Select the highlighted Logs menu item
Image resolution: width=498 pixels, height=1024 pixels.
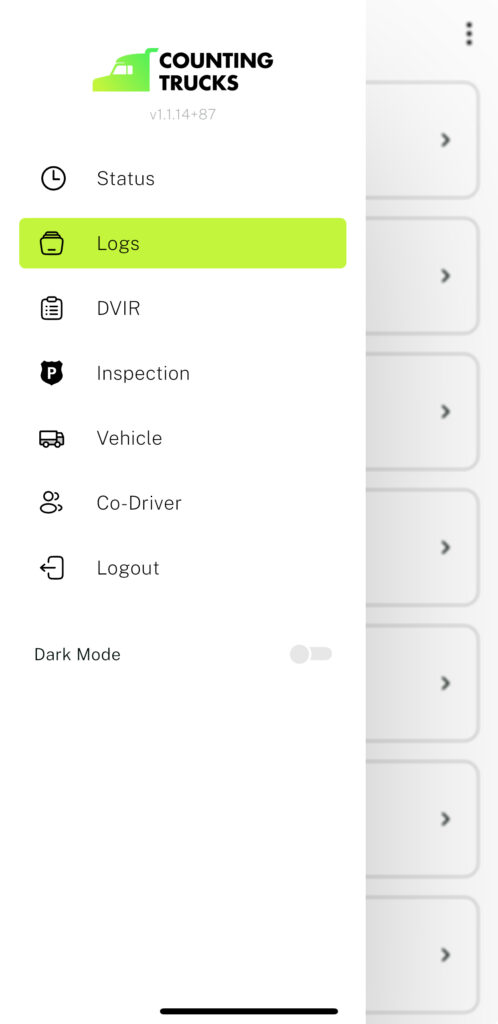click(183, 243)
